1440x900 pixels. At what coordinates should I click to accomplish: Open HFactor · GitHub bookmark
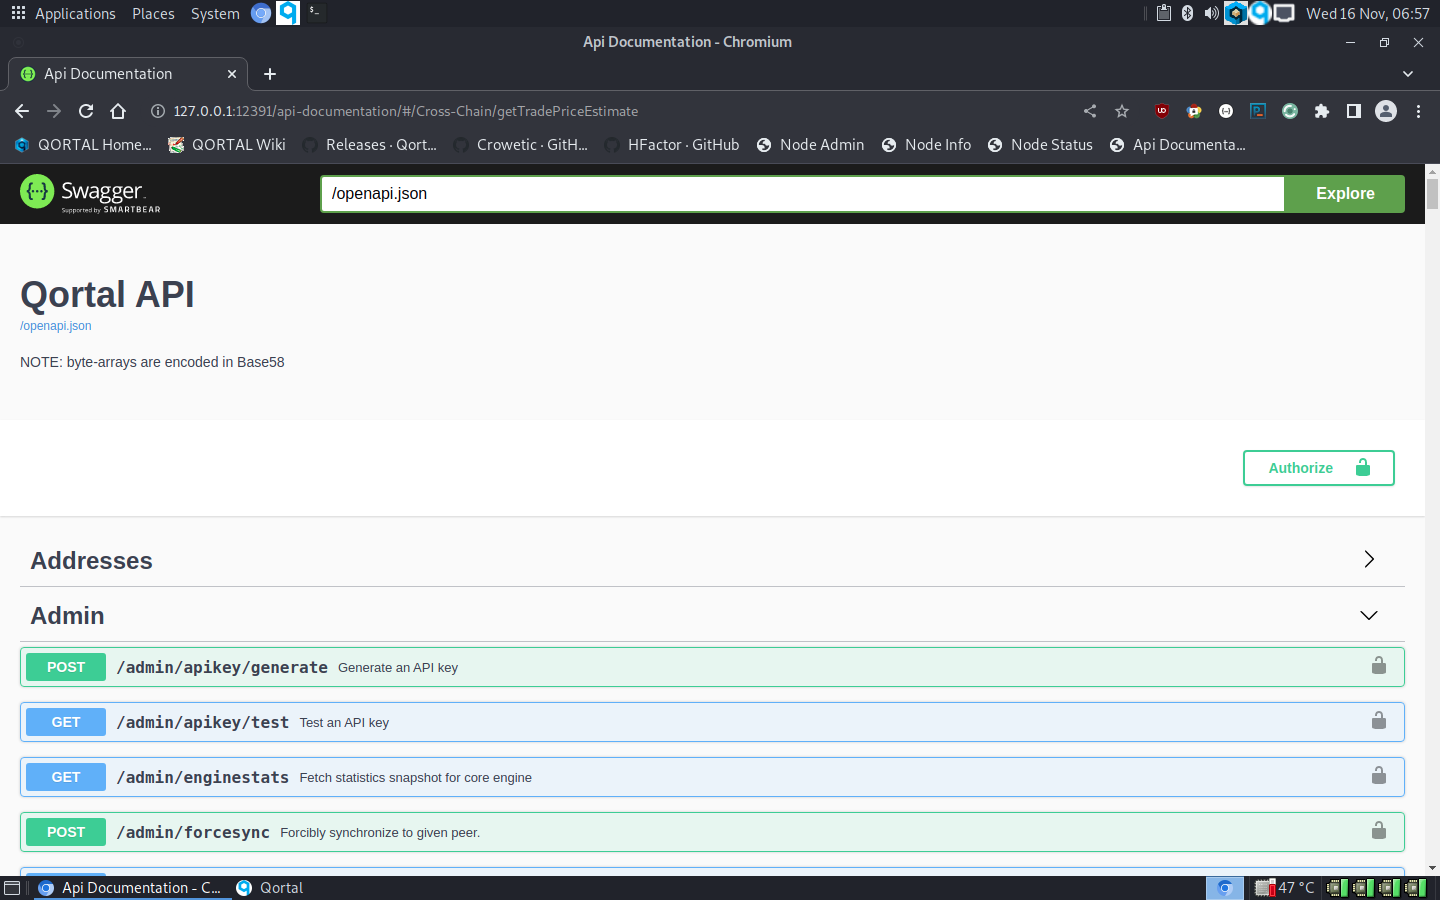671,145
